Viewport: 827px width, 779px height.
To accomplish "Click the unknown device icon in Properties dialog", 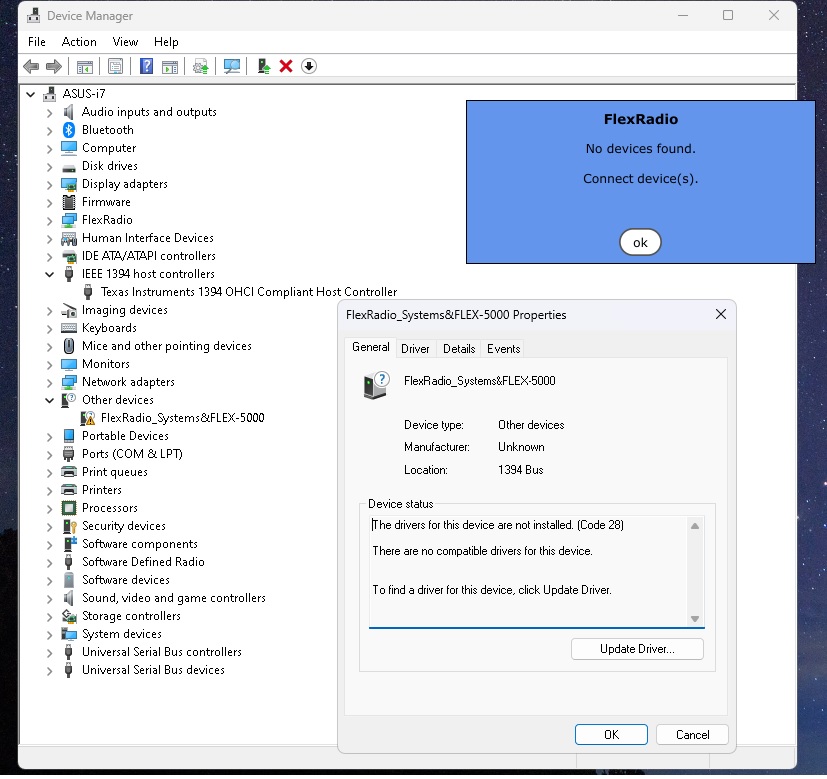I will coord(377,384).
